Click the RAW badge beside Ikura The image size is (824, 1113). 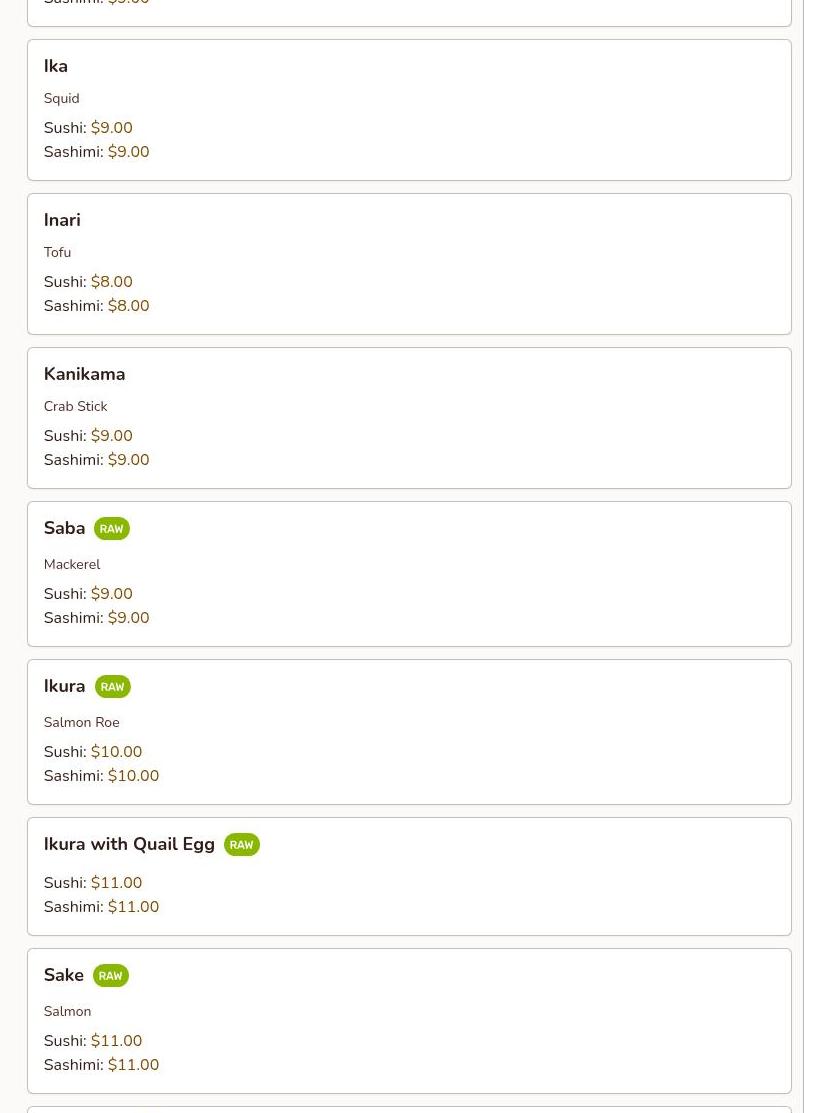click(112, 687)
